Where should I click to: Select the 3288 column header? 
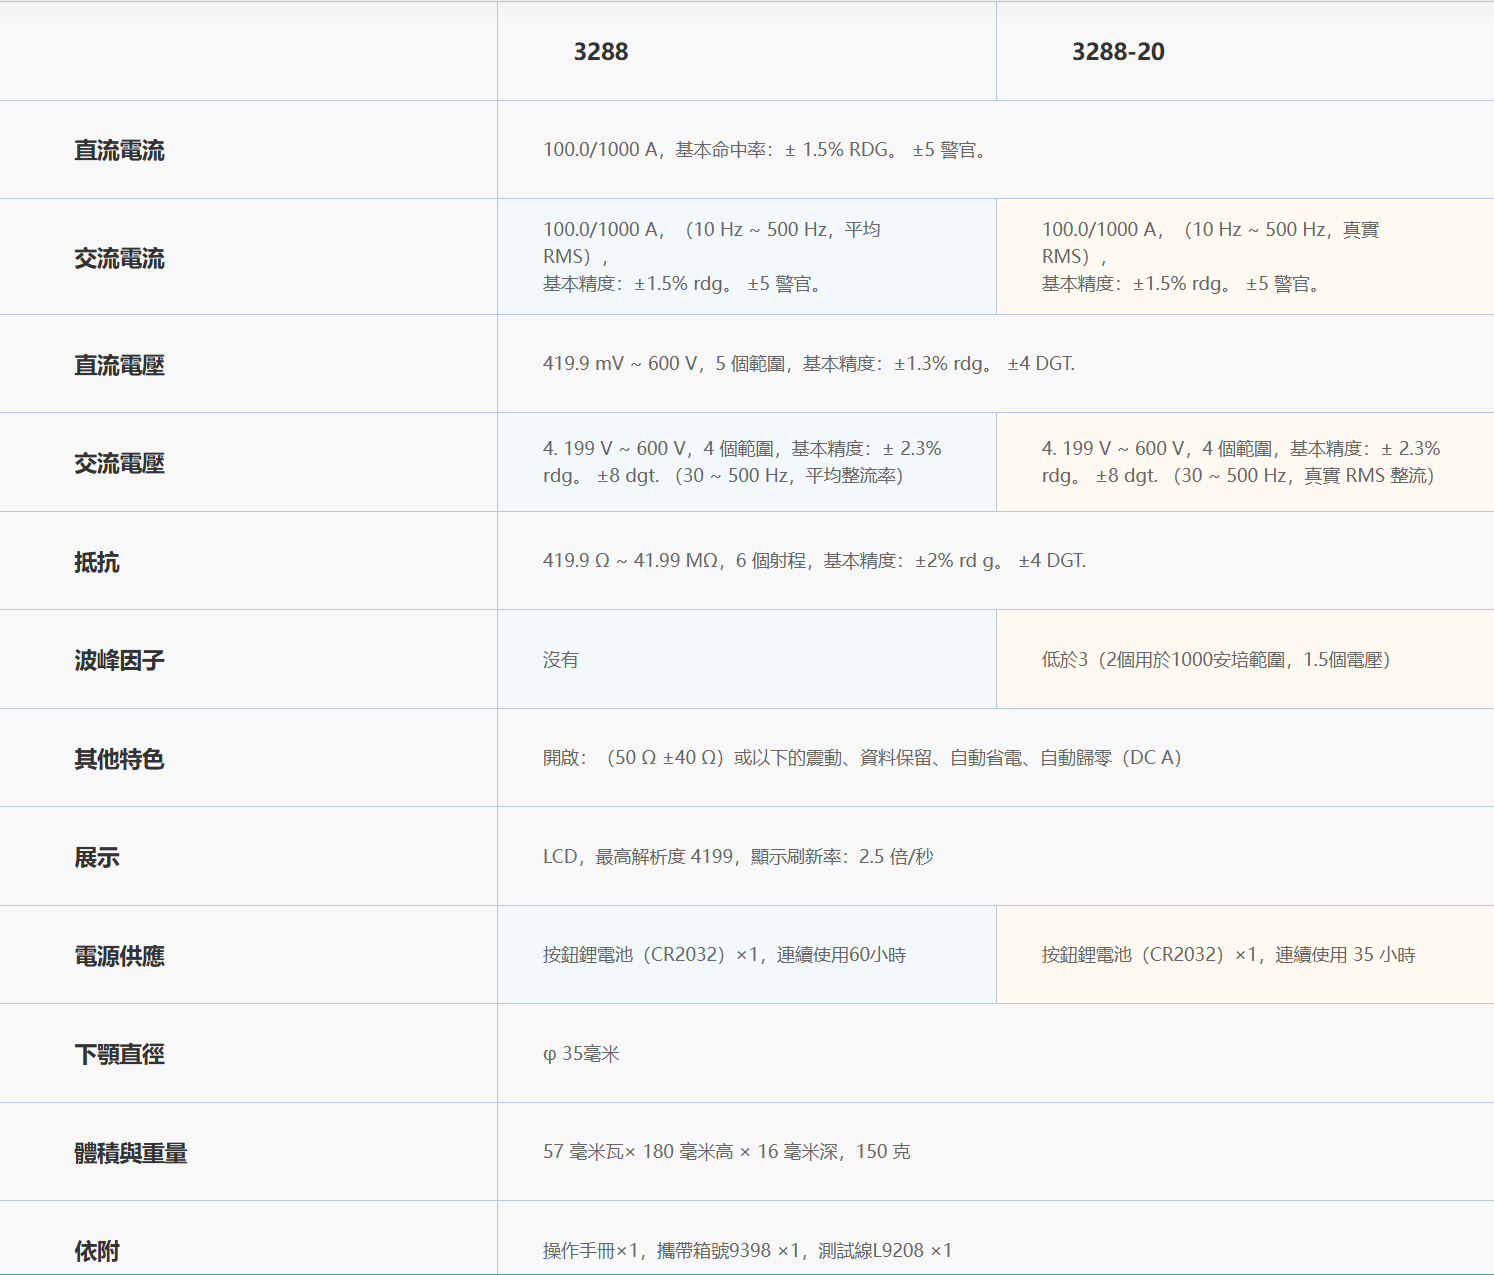coord(601,52)
